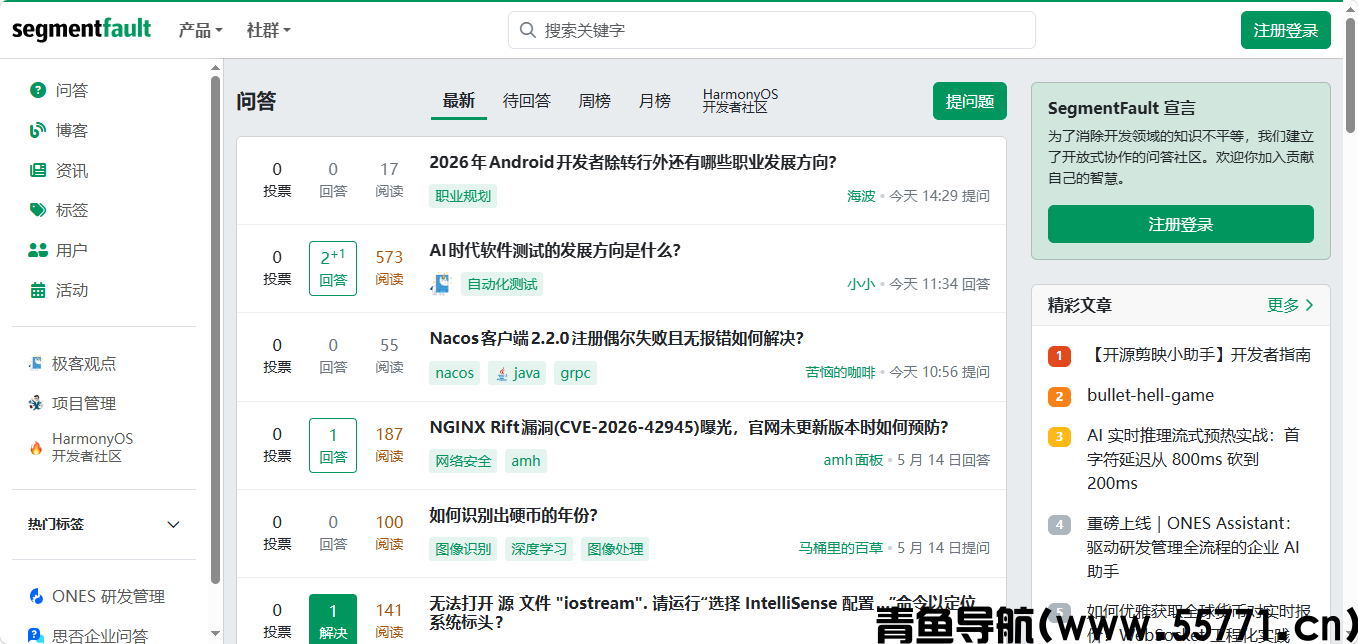Open the NGINX Rift漏洞 question
Image resolution: width=1358 pixels, height=644 pixels.
pyautogui.click(x=689, y=427)
